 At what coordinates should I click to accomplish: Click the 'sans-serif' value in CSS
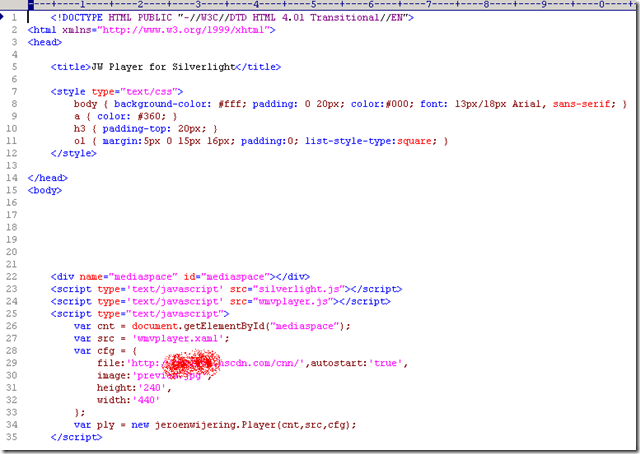click(581, 104)
